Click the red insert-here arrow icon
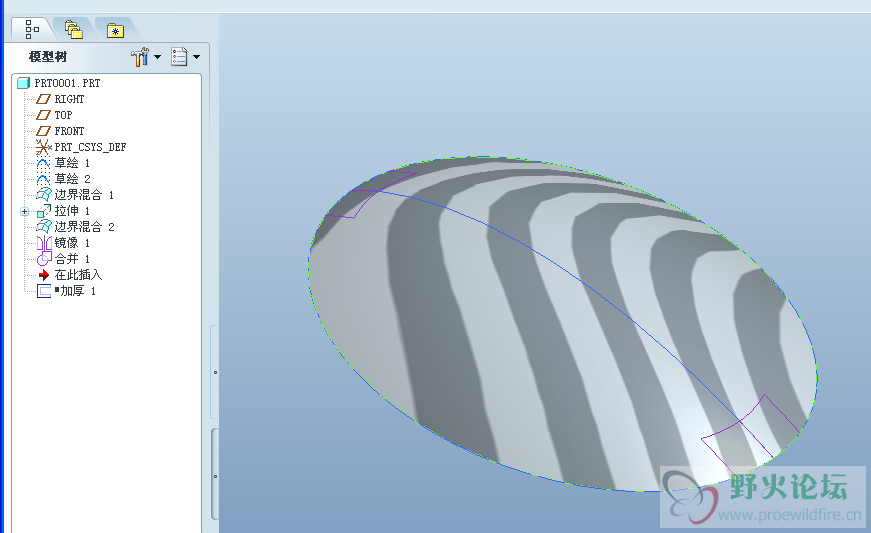Screen dimensions: 871x533 [44, 275]
